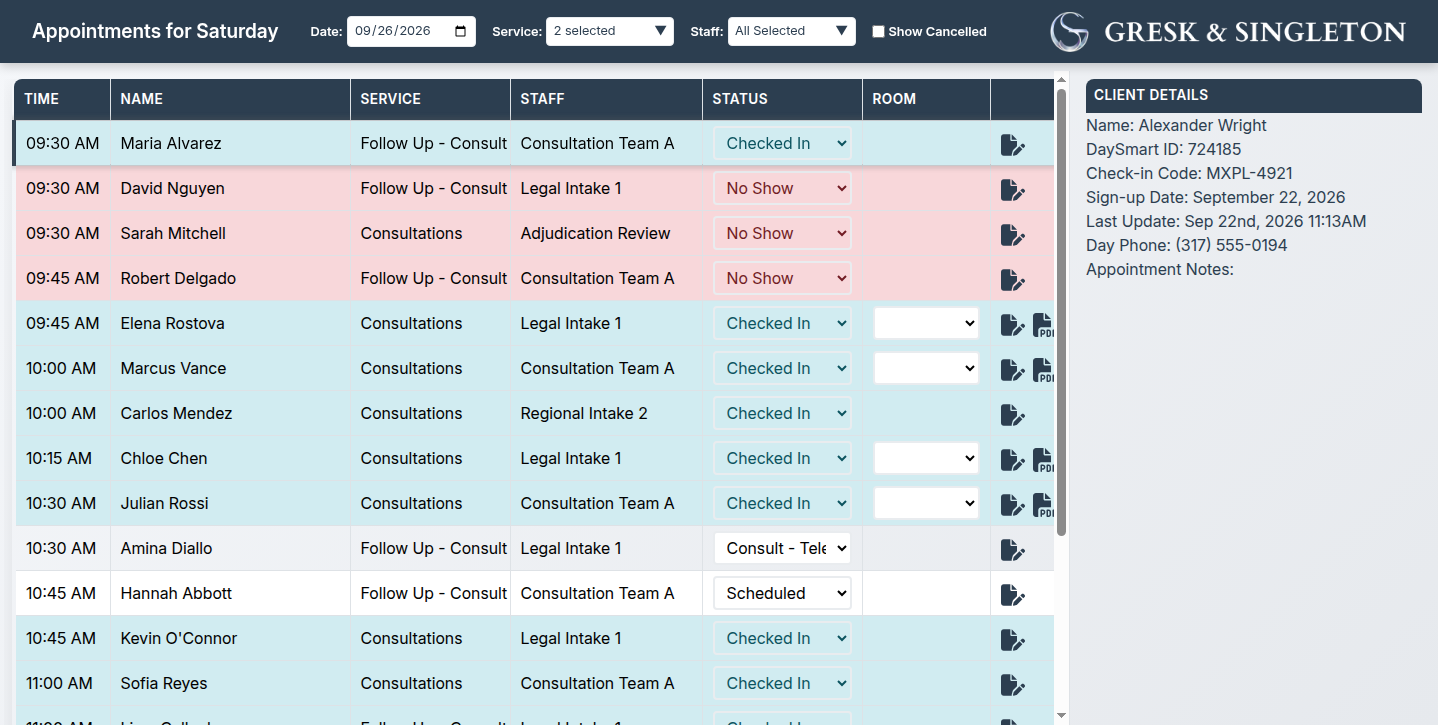
Task: Open edit icon for Robert Delgado
Action: [x=1013, y=279]
